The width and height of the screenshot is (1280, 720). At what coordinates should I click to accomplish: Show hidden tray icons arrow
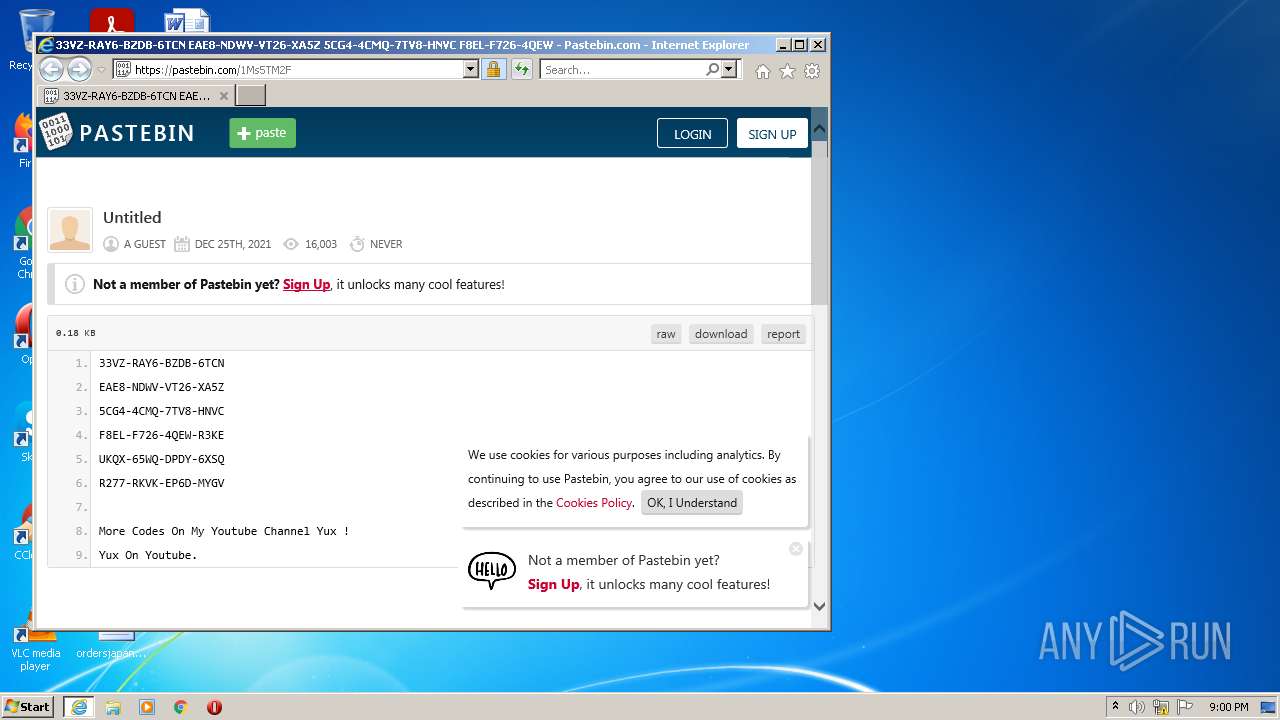pos(1115,707)
